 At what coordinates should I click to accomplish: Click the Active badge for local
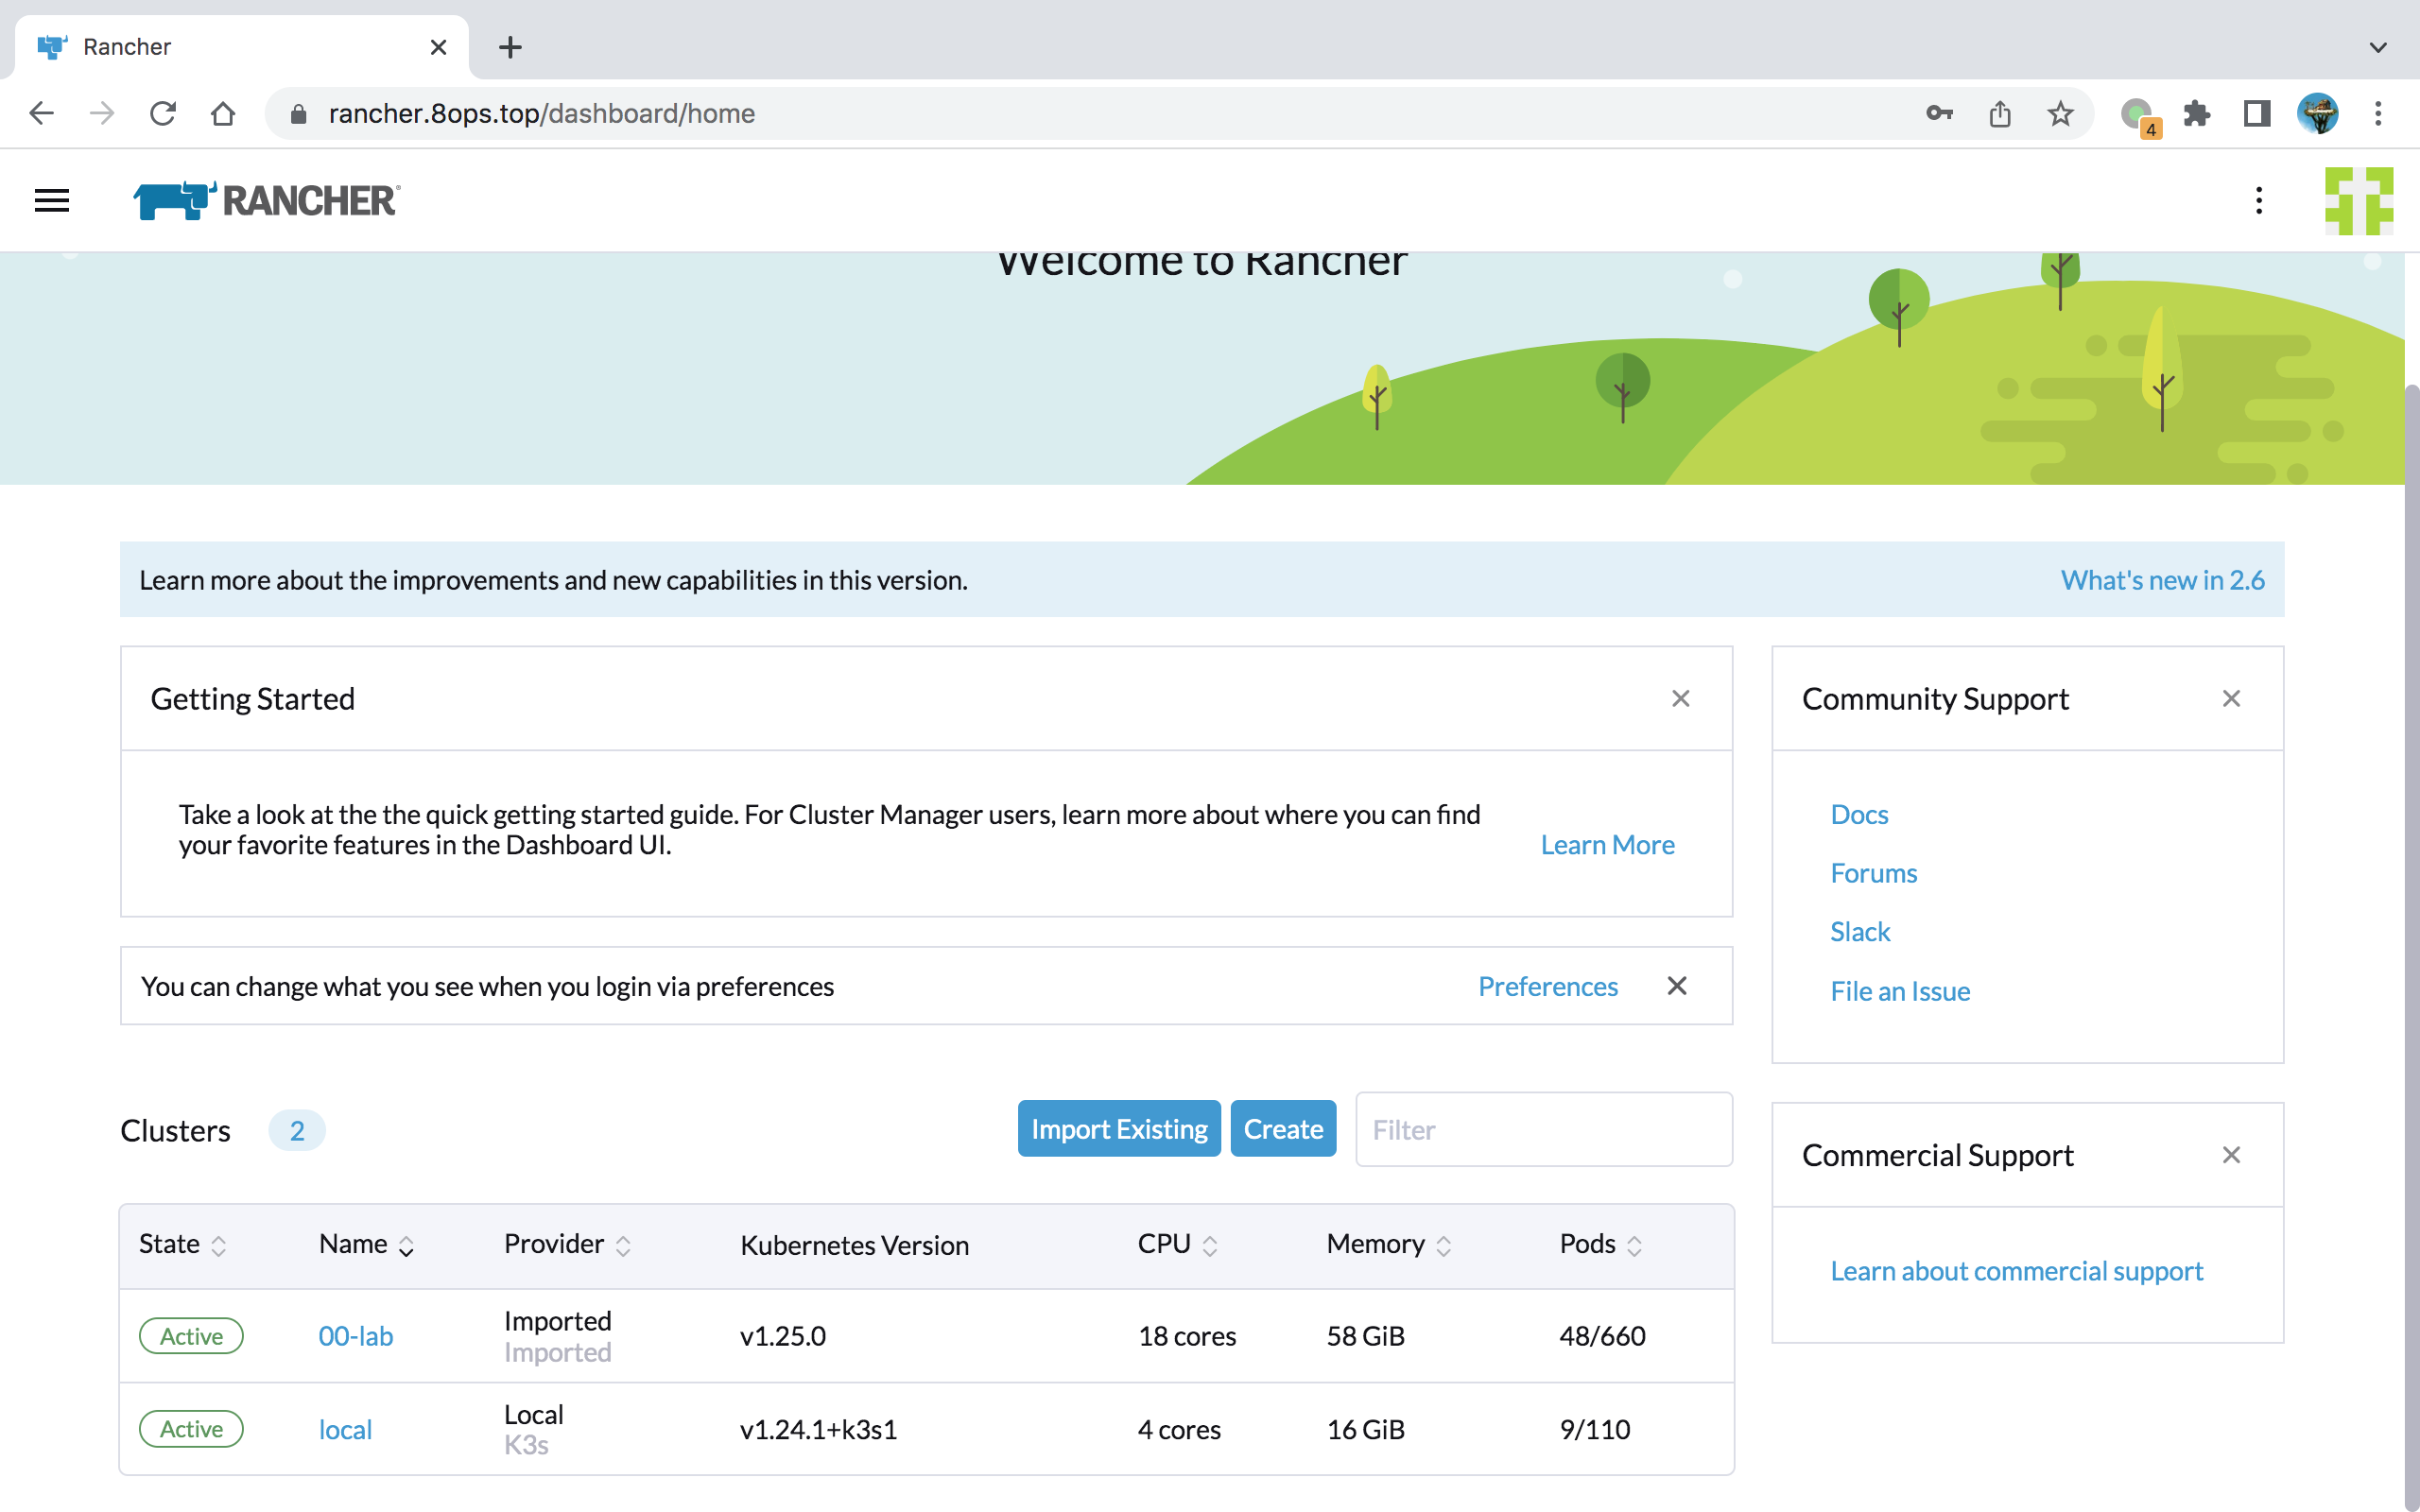[191, 1429]
